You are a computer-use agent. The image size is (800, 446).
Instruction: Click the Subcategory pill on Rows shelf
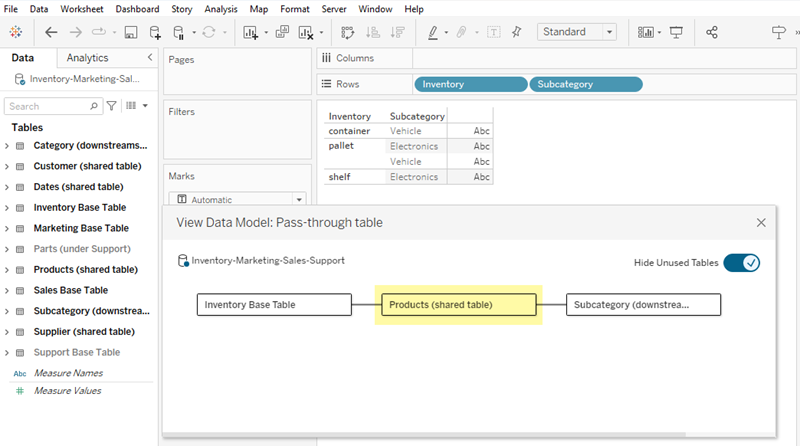[585, 85]
